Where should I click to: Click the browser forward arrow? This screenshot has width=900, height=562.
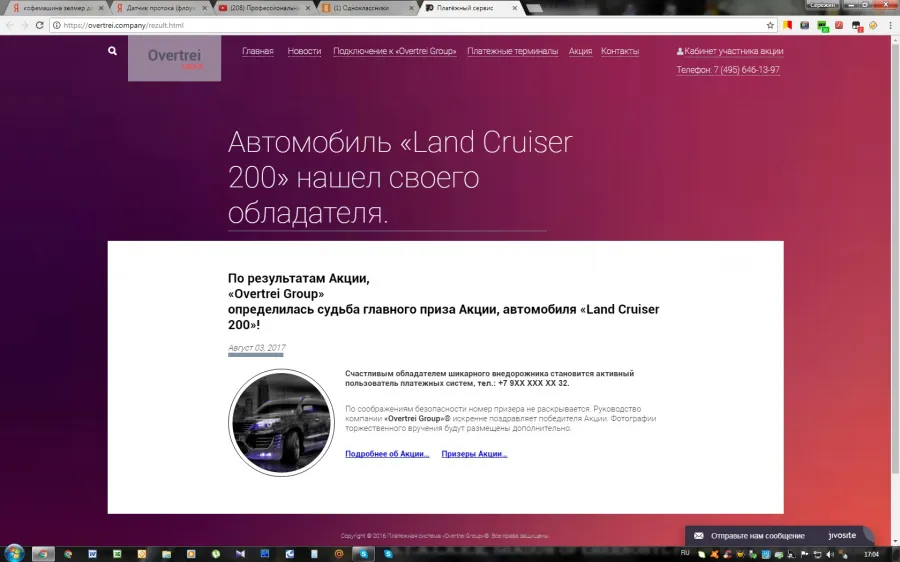point(24,25)
